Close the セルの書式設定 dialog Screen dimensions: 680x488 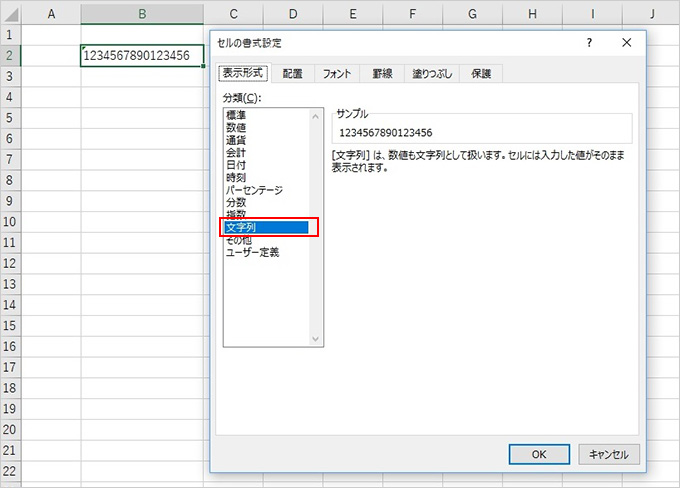626,43
